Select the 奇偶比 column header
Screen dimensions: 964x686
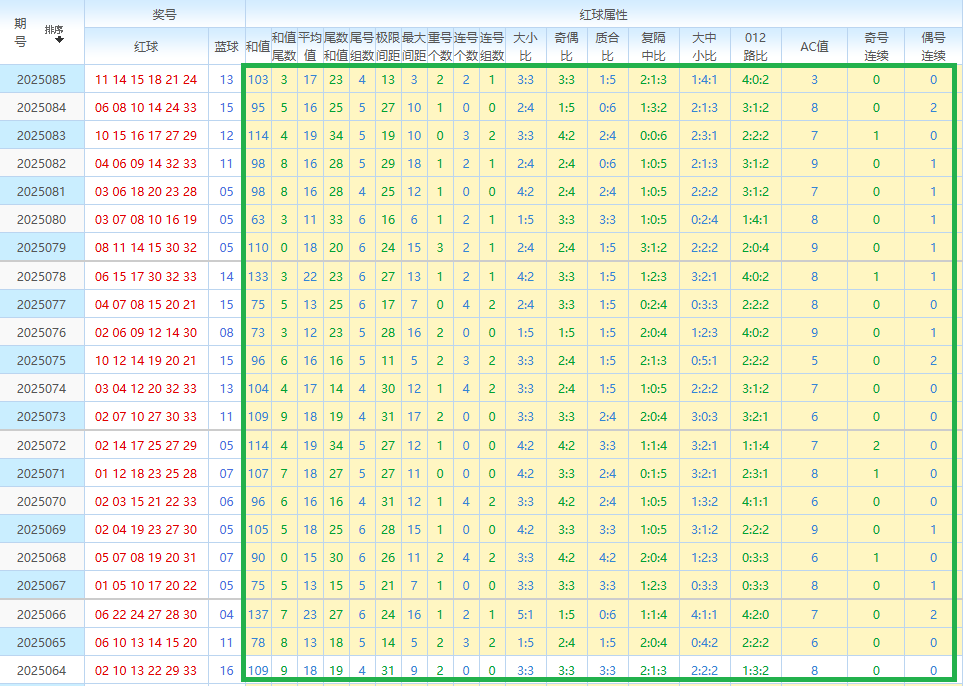566,46
